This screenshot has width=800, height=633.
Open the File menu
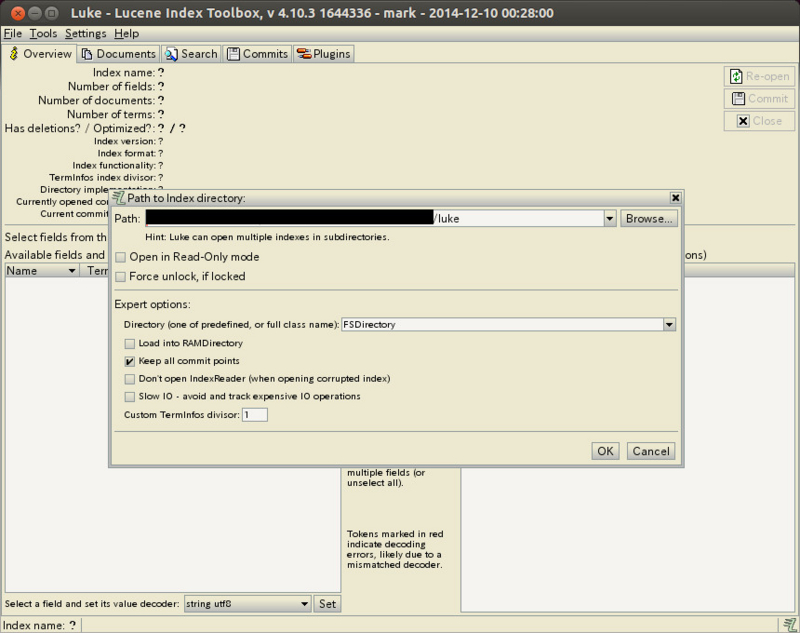pyautogui.click(x=13, y=34)
